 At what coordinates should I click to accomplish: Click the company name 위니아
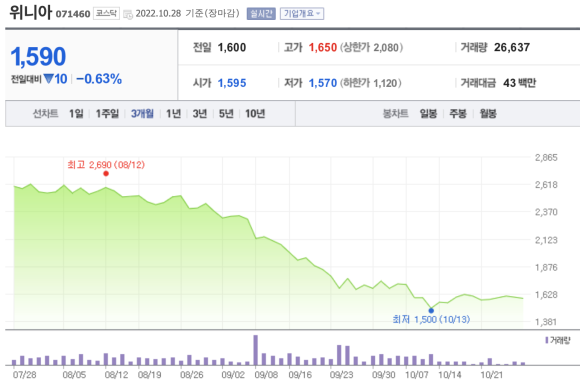point(31,12)
